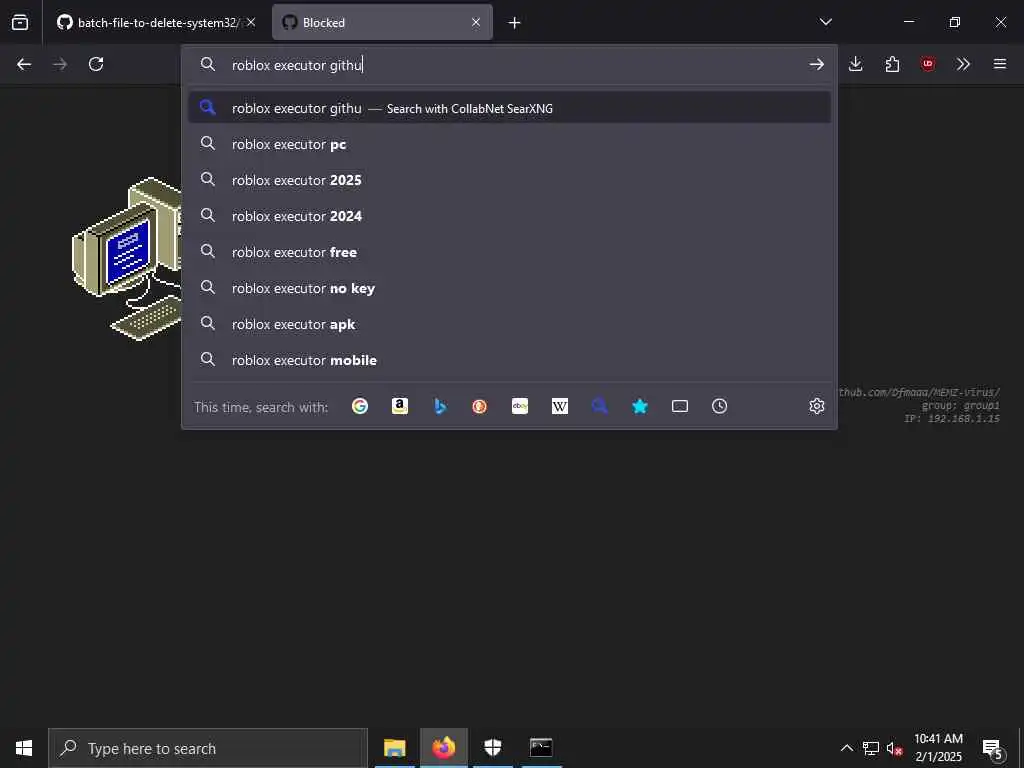Search in Bookmarks star icon

pyautogui.click(x=640, y=406)
